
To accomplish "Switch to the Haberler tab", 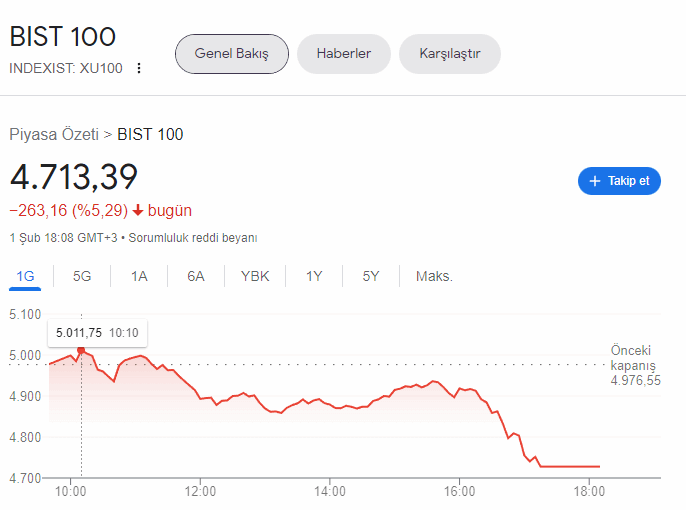I will [x=343, y=54].
